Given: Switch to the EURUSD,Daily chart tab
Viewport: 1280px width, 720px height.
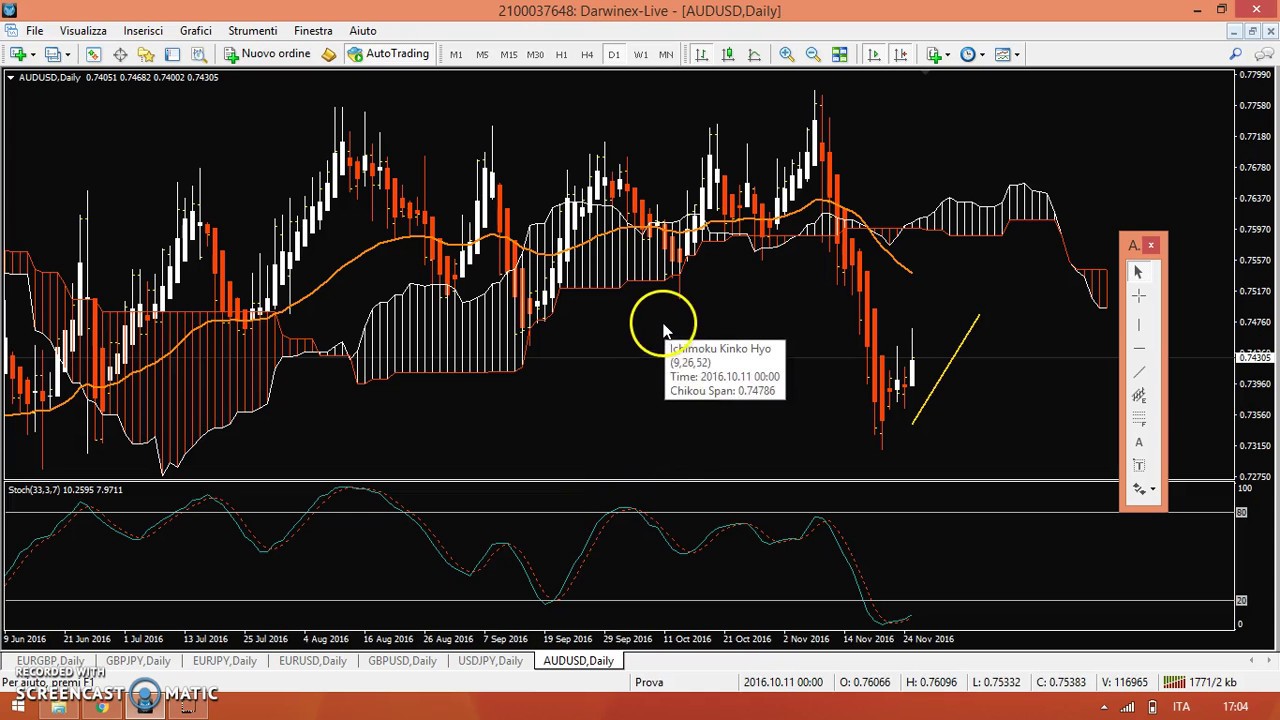Looking at the screenshot, I should tap(313, 661).
